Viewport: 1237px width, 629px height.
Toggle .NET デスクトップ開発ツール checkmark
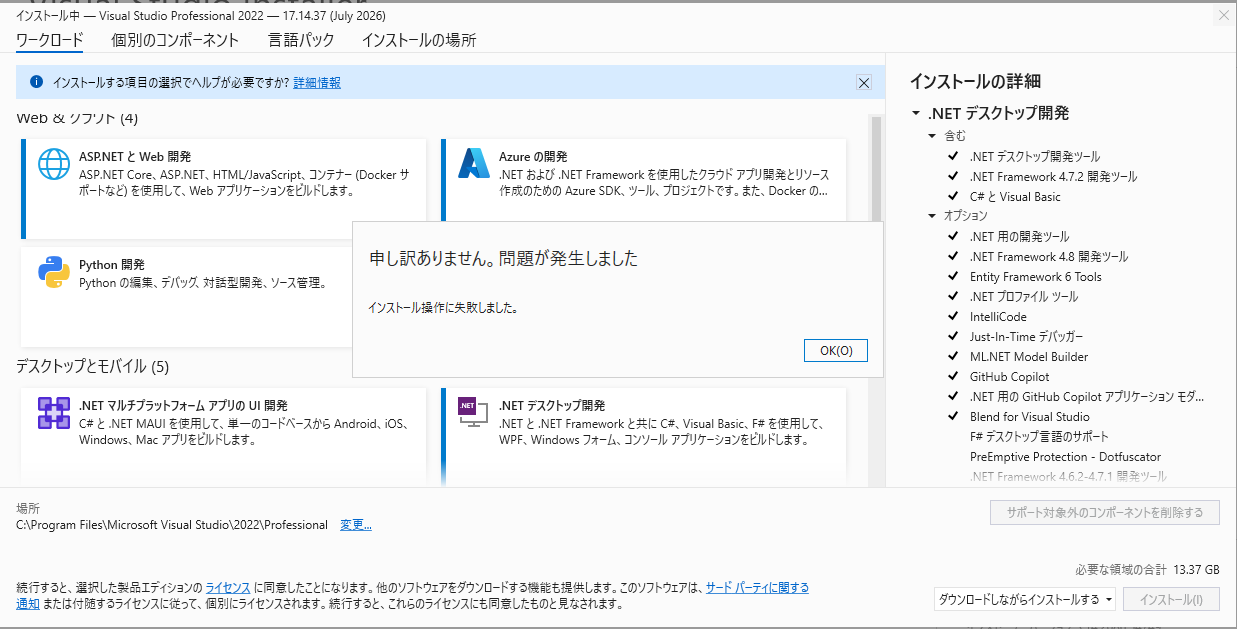click(953, 156)
